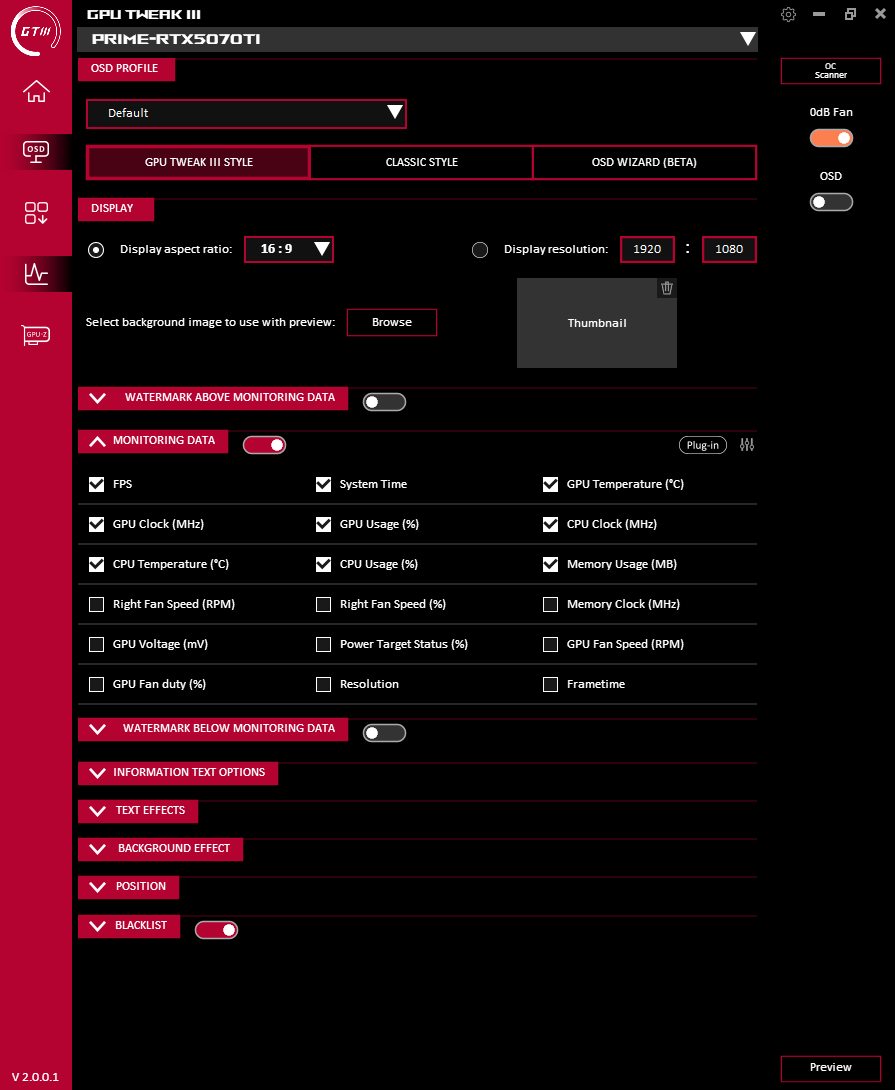
Task: Launch GPU-Z from the sidebar
Action: pyautogui.click(x=36, y=335)
